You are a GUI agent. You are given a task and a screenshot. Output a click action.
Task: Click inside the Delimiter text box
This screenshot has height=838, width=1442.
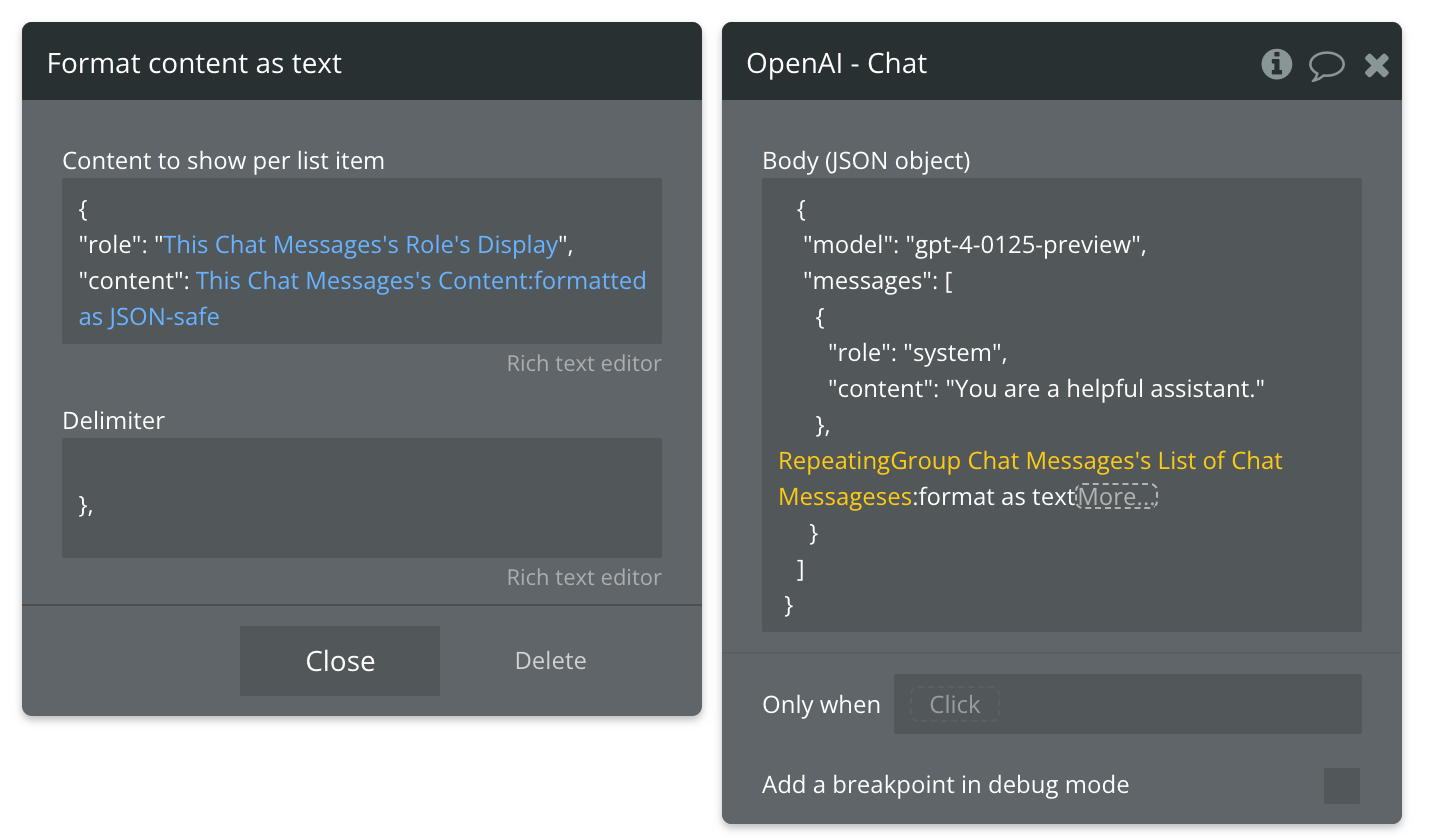(x=361, y=497)
